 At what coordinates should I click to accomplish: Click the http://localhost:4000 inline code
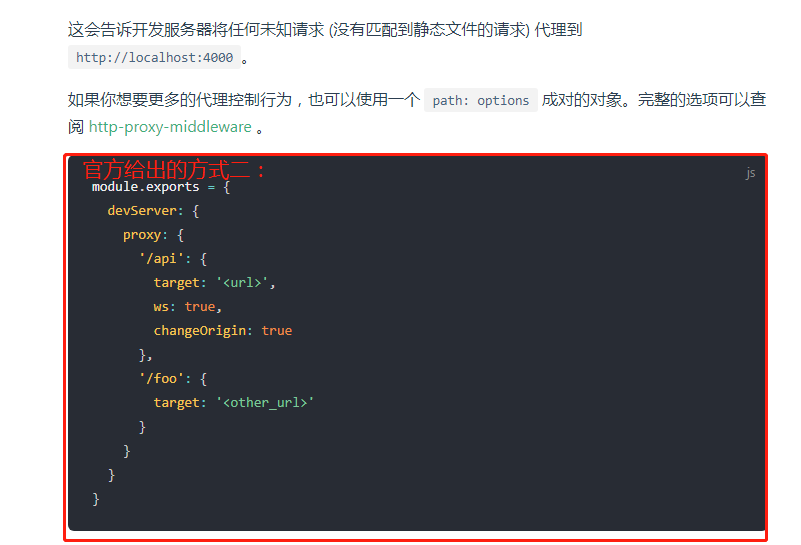coord(154,57)
